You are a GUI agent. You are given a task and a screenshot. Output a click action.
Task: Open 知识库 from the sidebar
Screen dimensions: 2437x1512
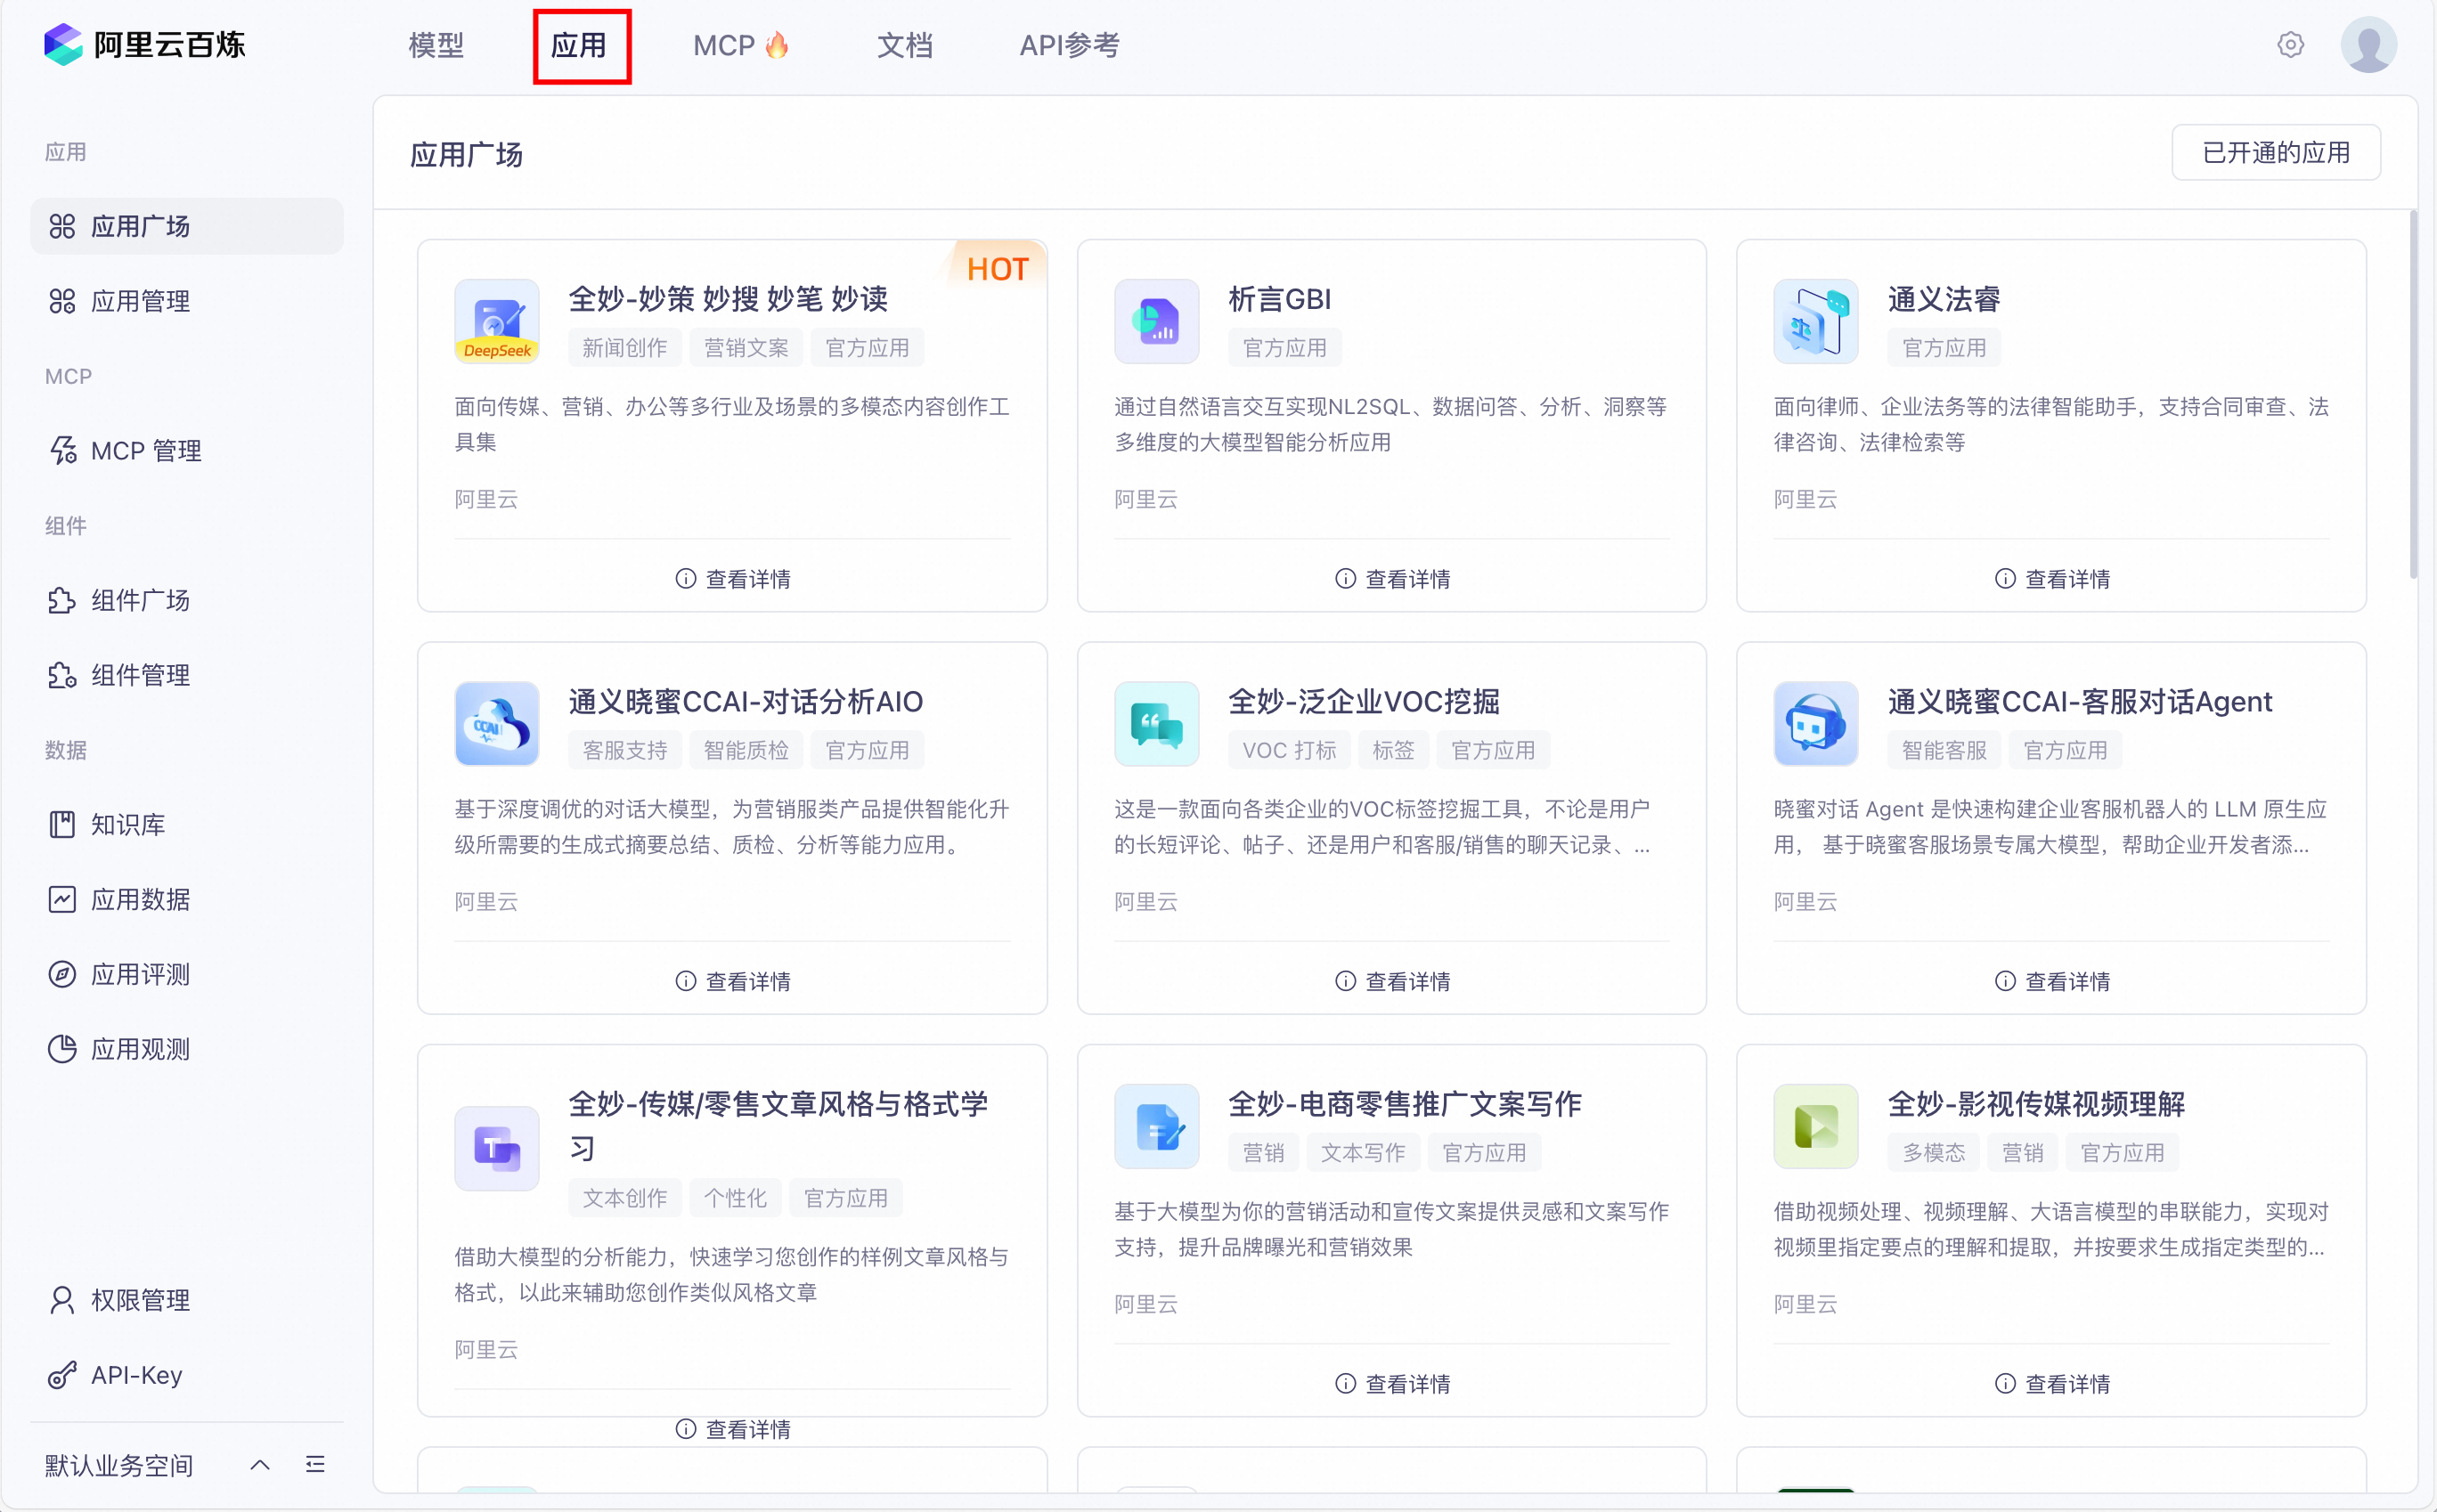tap(127, 824)
